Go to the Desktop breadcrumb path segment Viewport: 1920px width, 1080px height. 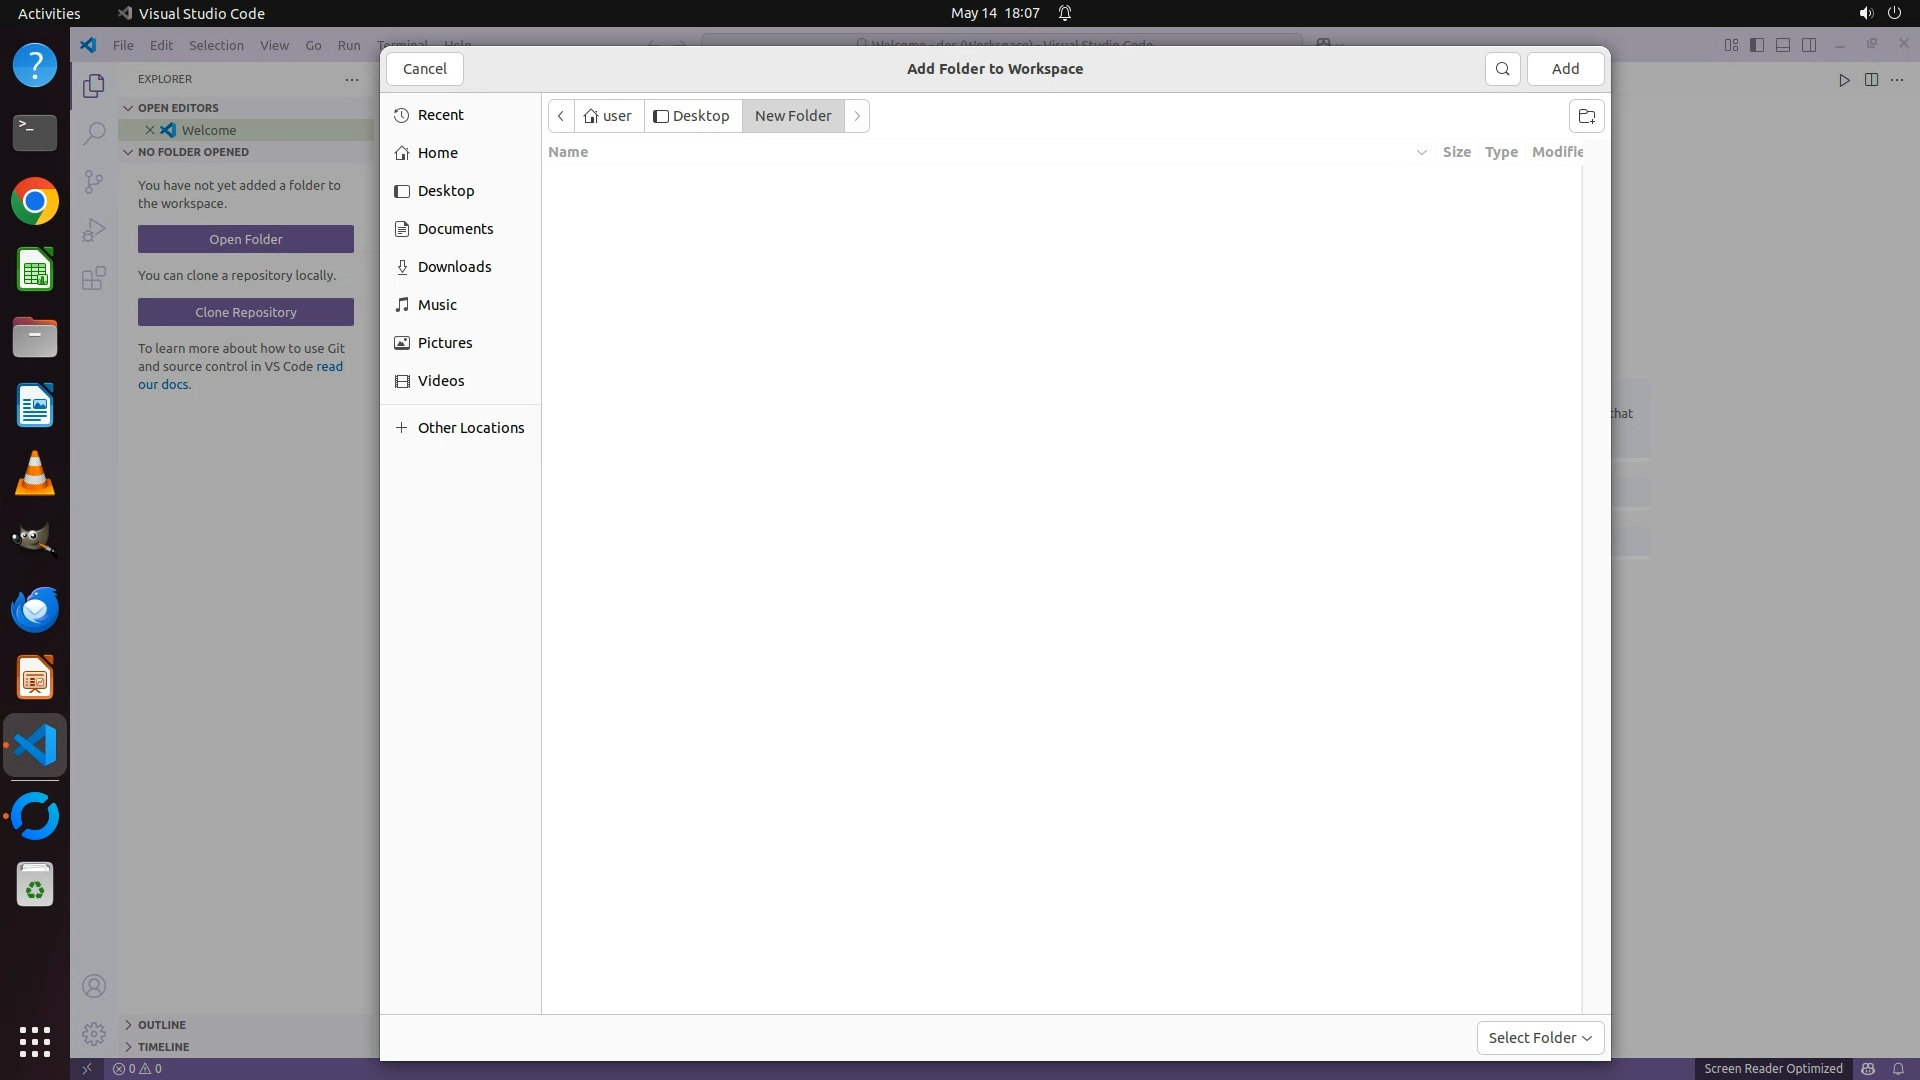tap(692, 116)
